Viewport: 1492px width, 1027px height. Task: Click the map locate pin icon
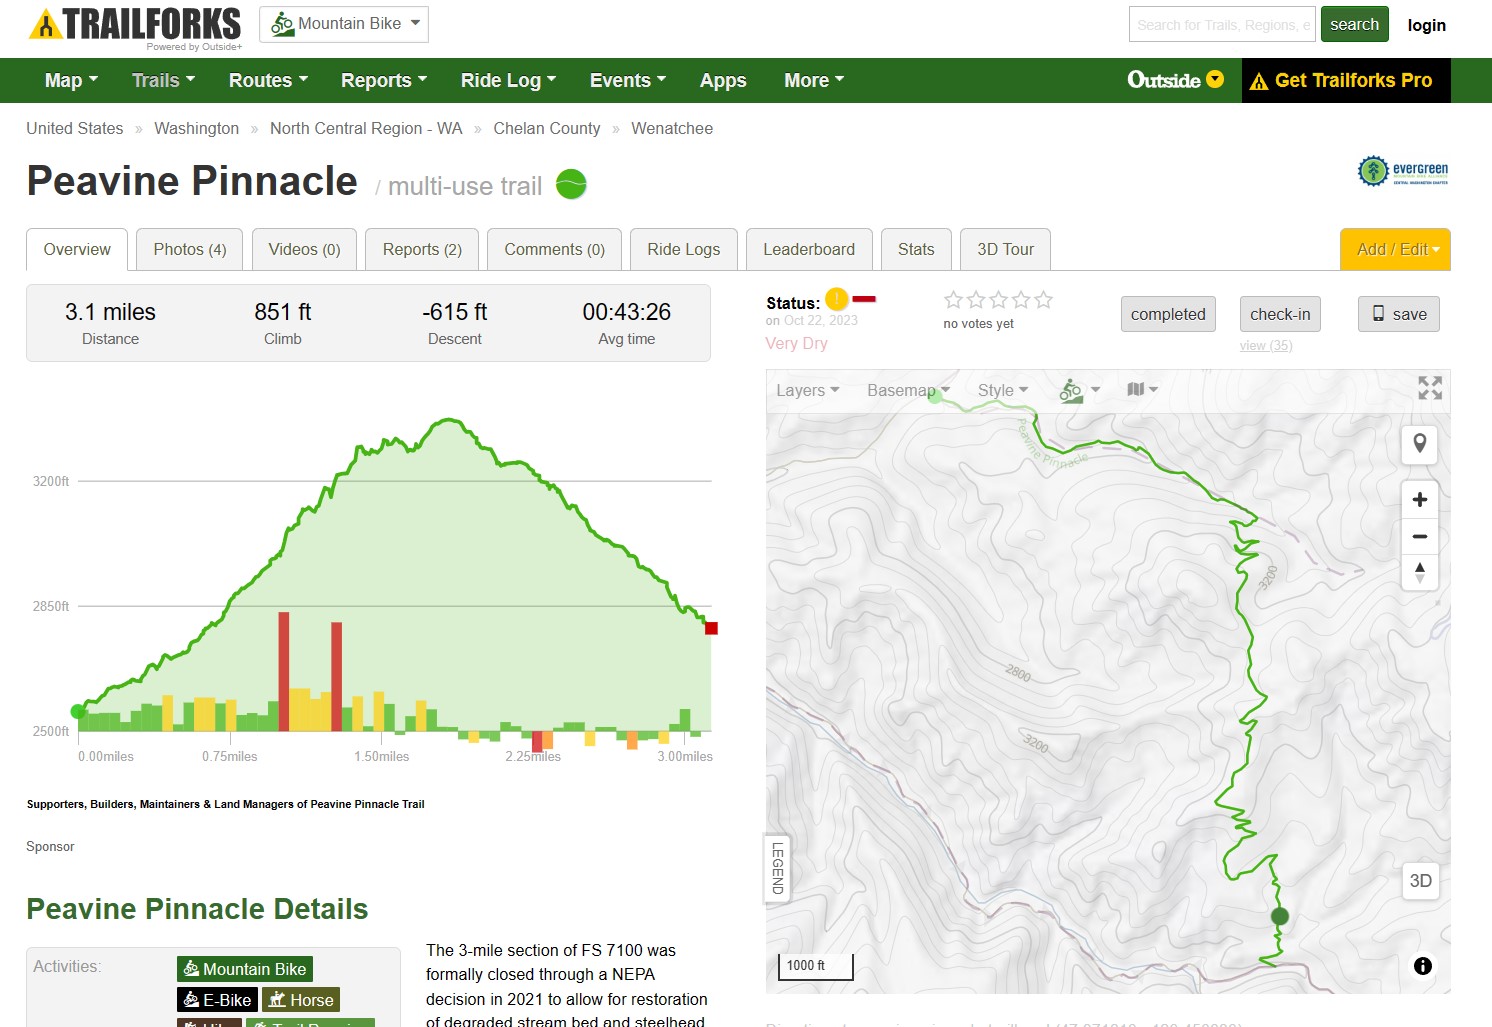click(1420, 444)
